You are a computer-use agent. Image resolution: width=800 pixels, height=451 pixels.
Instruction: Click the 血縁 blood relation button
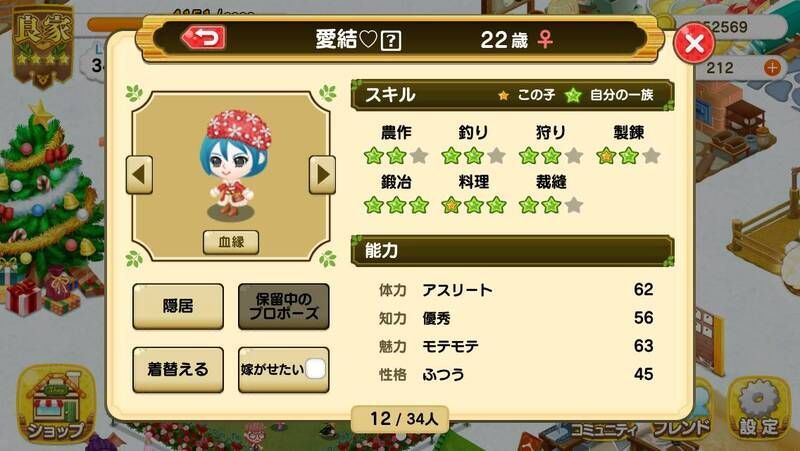point(231,242)
